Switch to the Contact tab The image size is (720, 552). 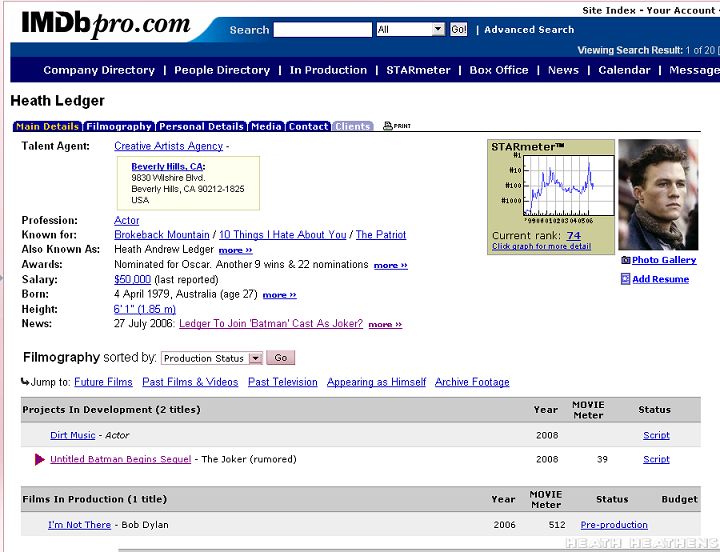tap(308, 126)
